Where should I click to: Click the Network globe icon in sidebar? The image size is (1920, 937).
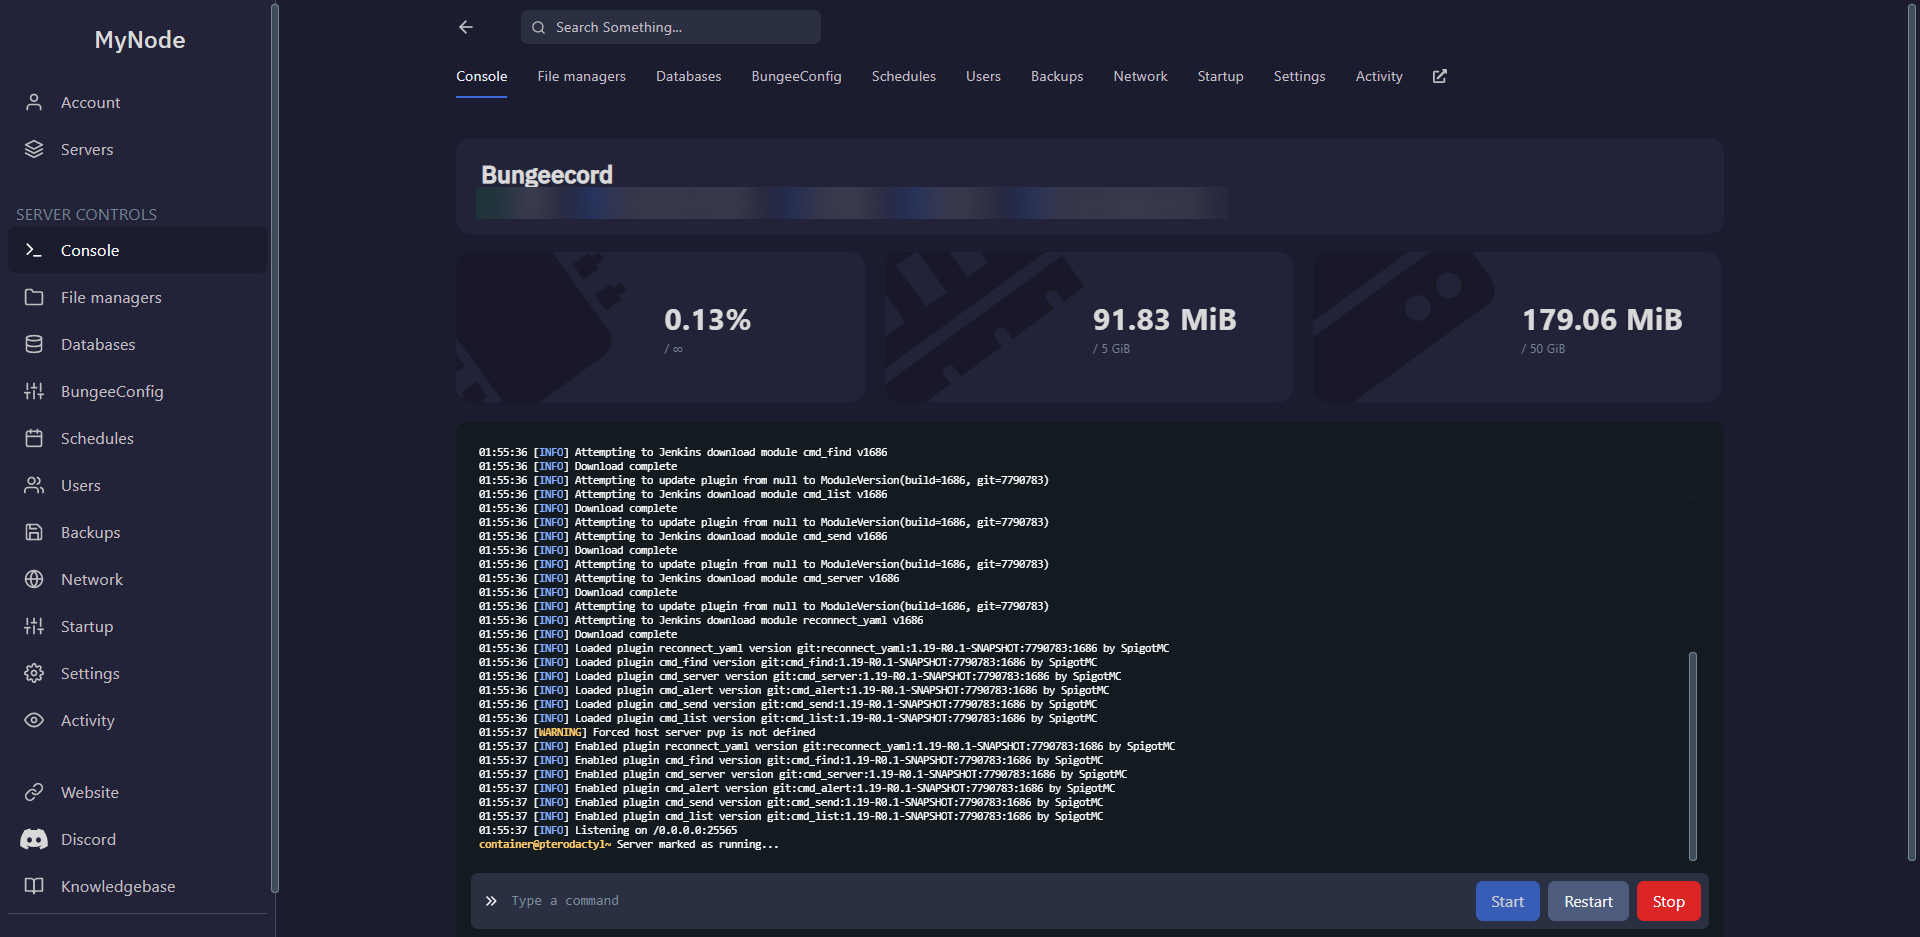[x=34, y=579]
